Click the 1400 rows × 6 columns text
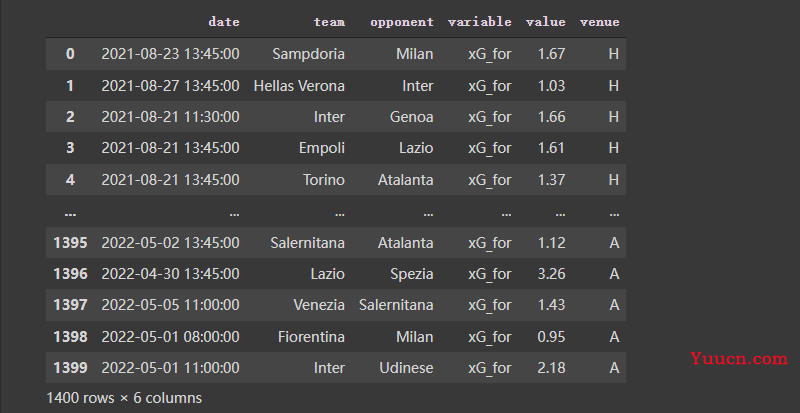The height and width of the screenshot is (413, 800). point(124,398)
